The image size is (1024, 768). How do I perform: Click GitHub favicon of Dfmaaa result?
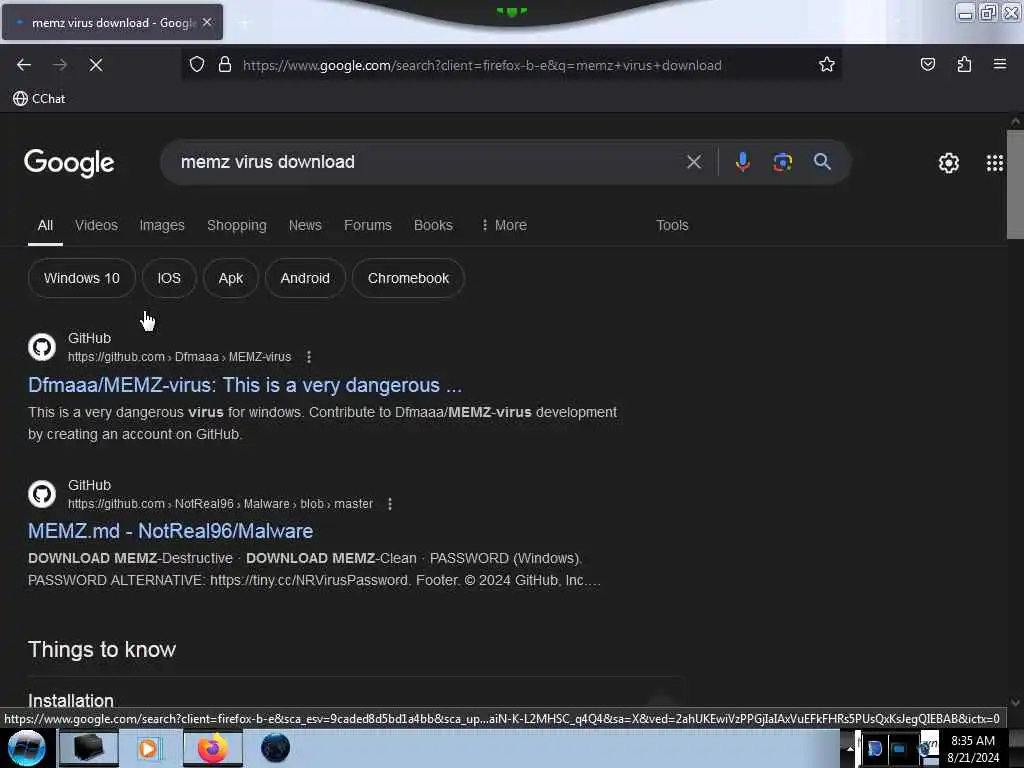(42, 347)
